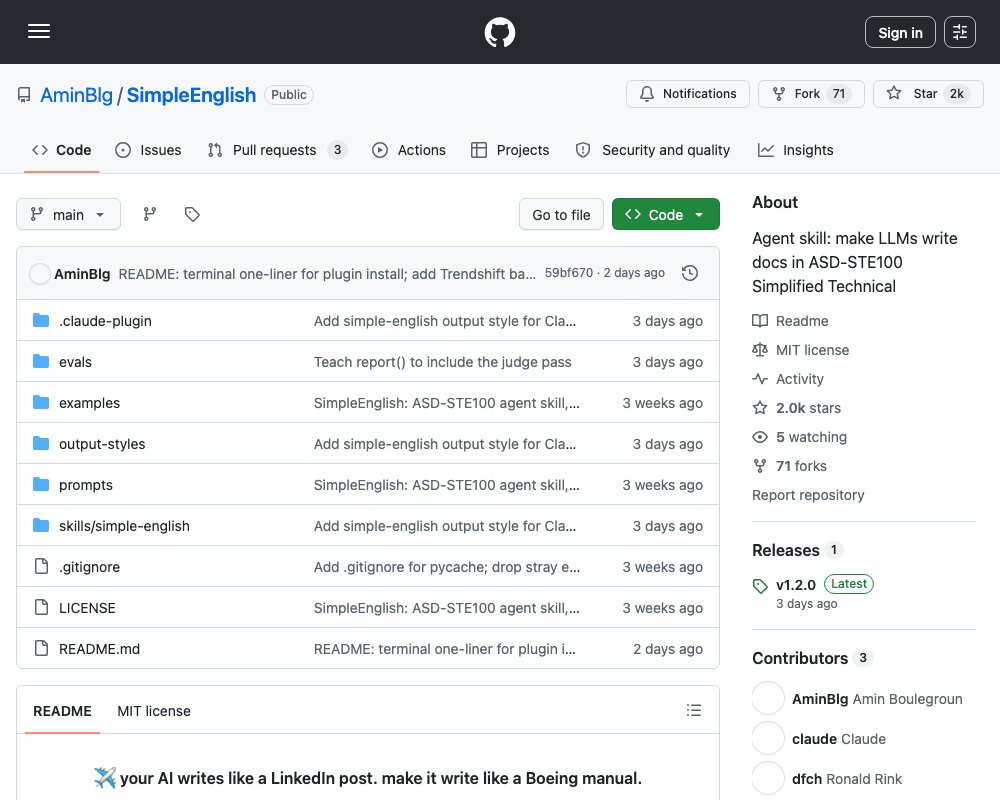This screenshot has width=1000, height=800.
Task: Click the Go to file button
Action: pos(561,215)
